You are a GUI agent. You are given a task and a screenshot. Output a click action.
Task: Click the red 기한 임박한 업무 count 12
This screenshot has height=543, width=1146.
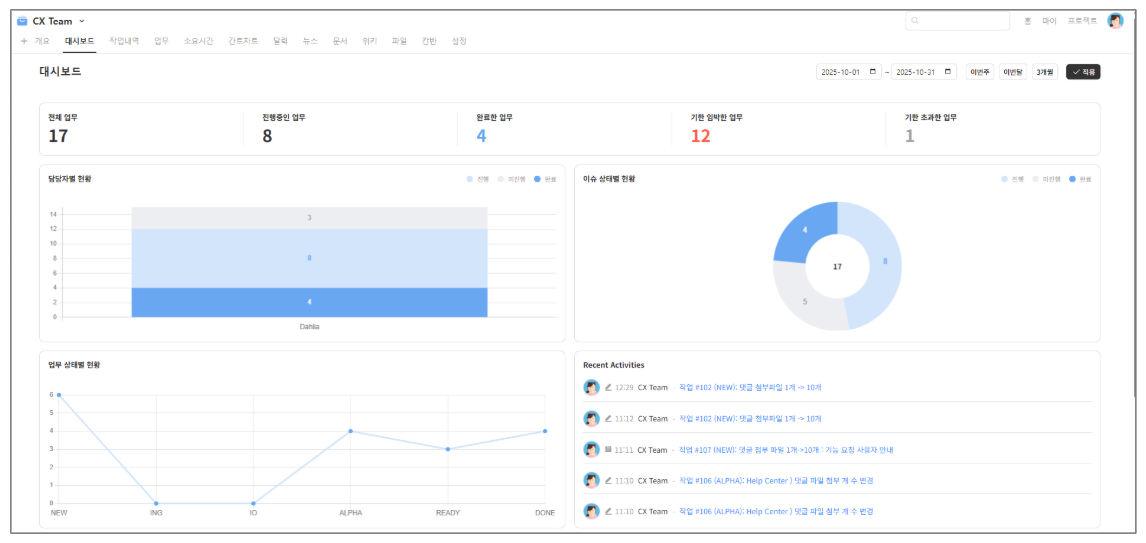click(700, 136)
